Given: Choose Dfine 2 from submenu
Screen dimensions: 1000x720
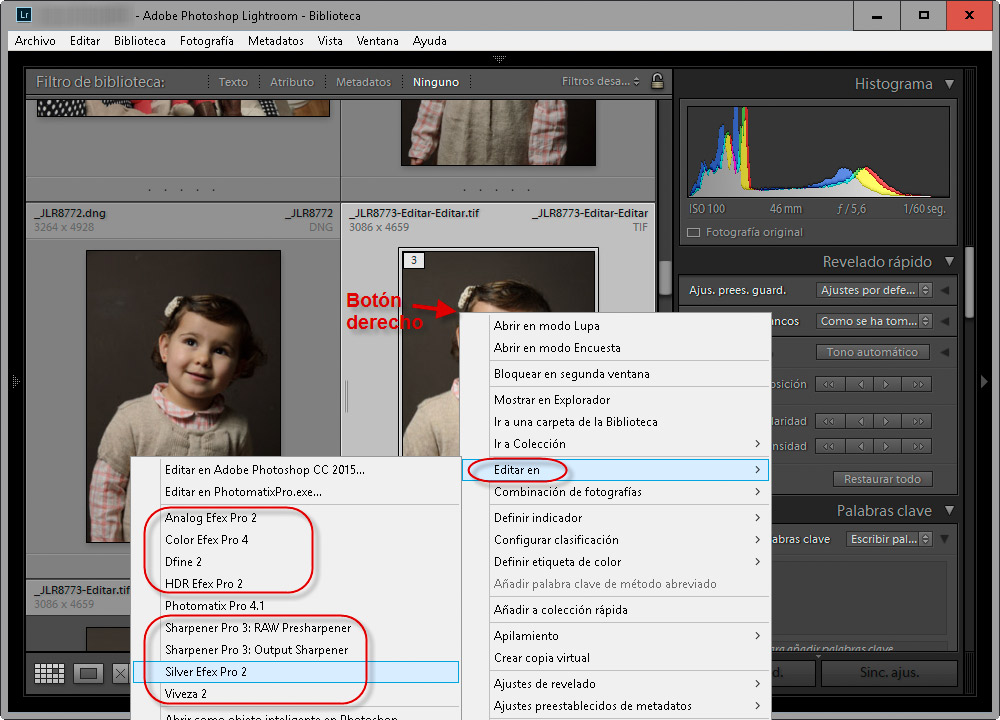Looking at the screenshot, I should click(x=296, y=562).
